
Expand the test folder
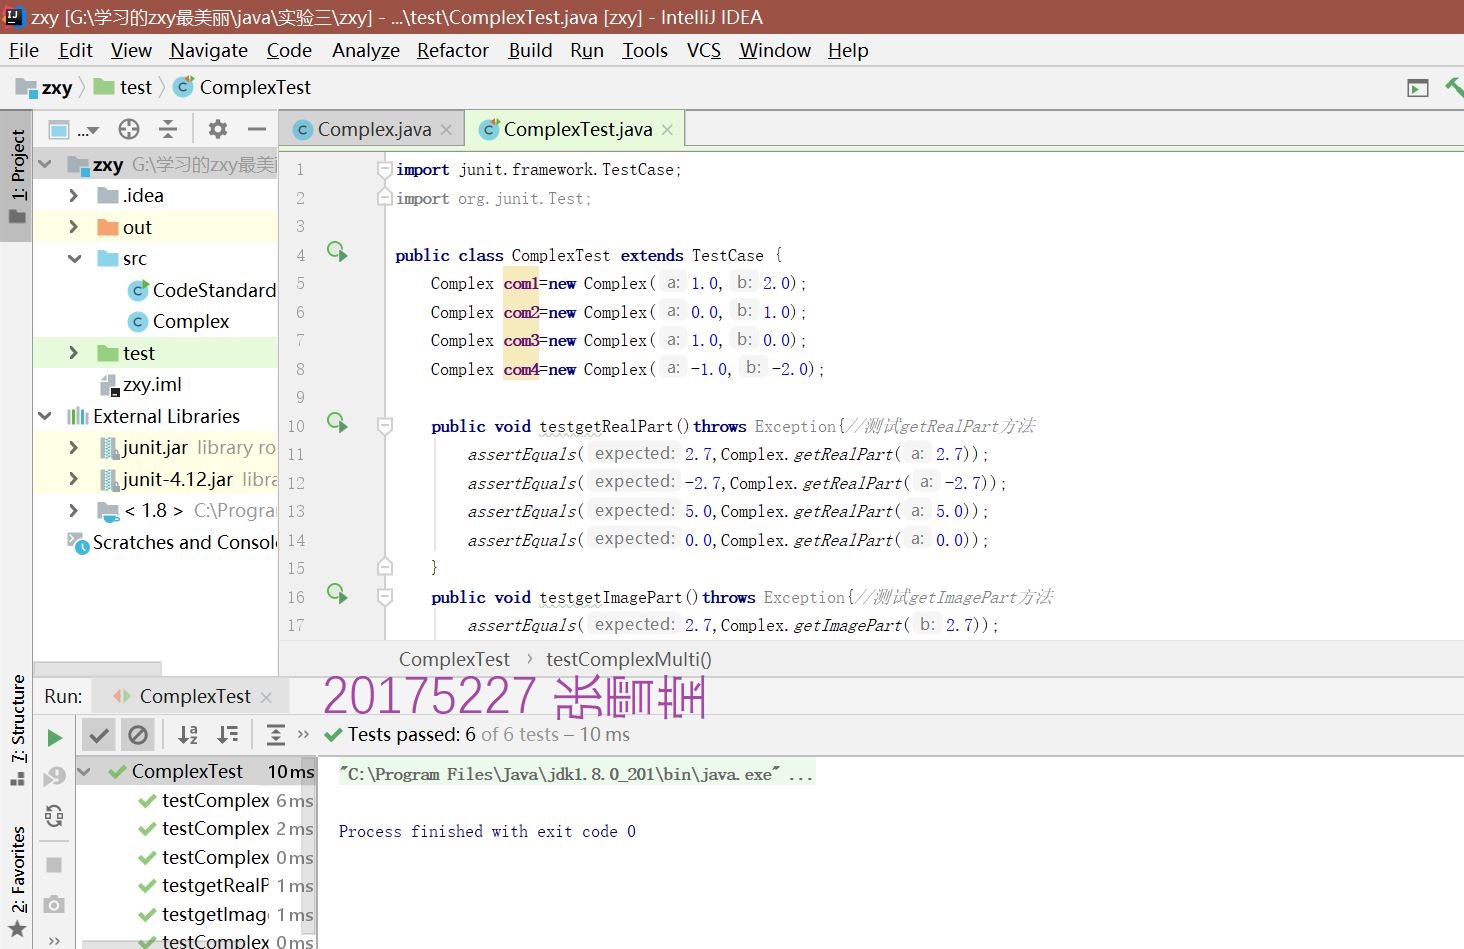click(73, 353)
